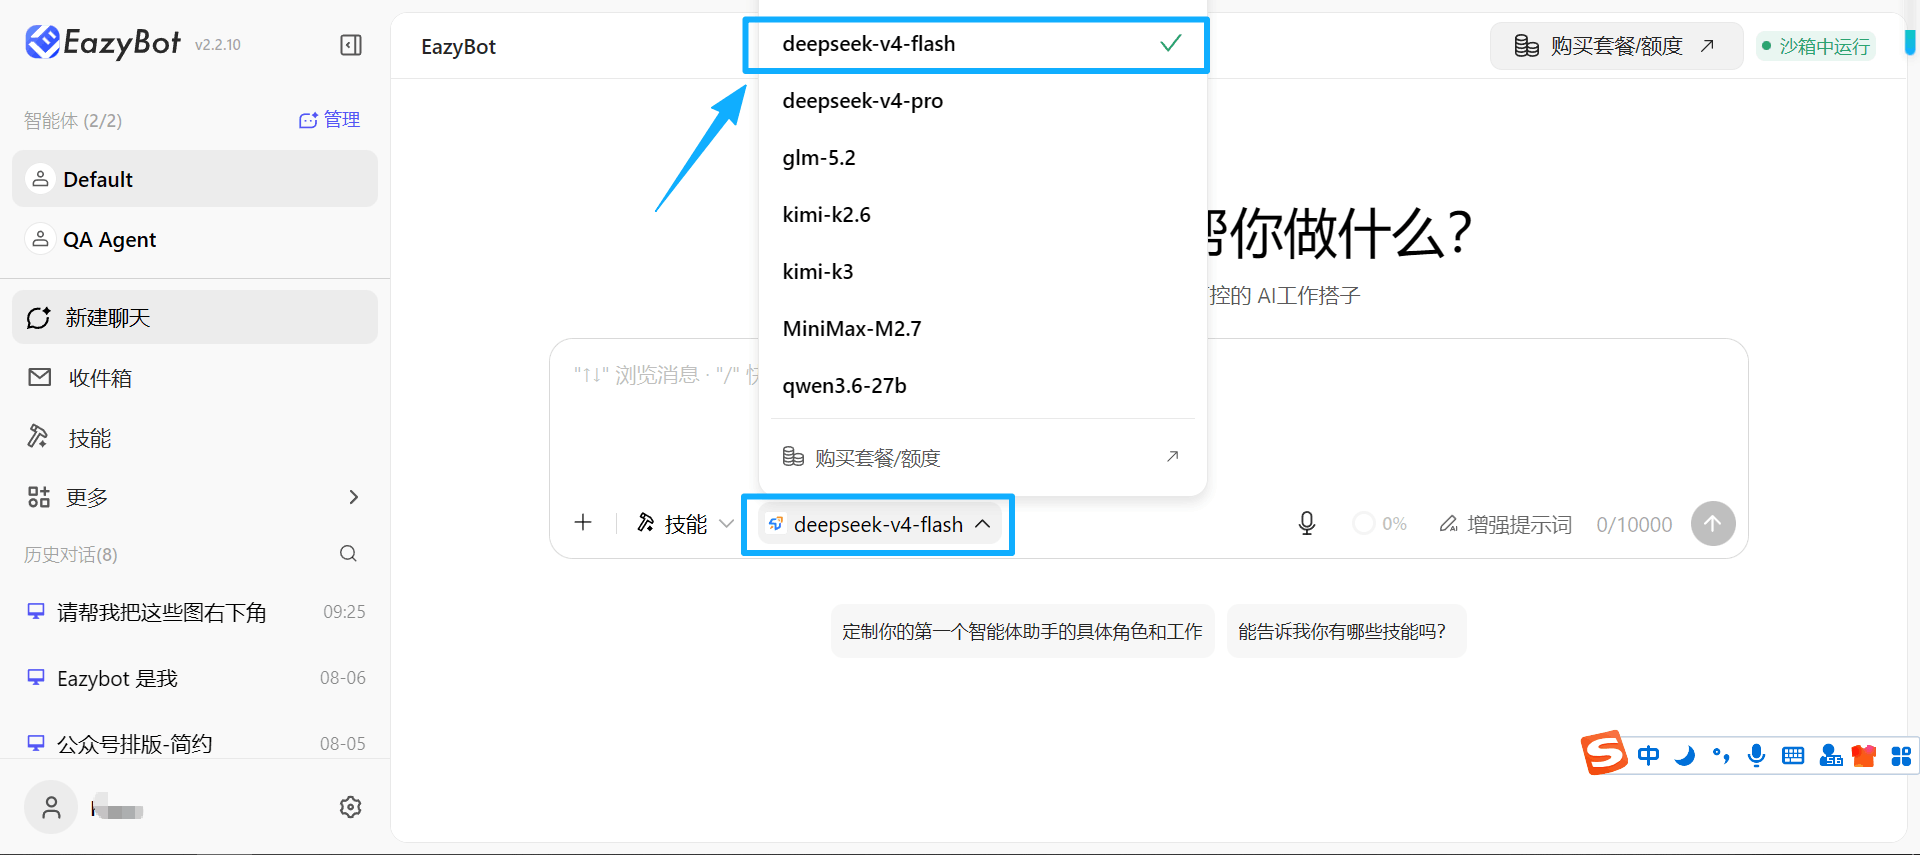Click the IME voice input microphone
This screenshot has width=1920, height=855.
tap(1756, 756)
